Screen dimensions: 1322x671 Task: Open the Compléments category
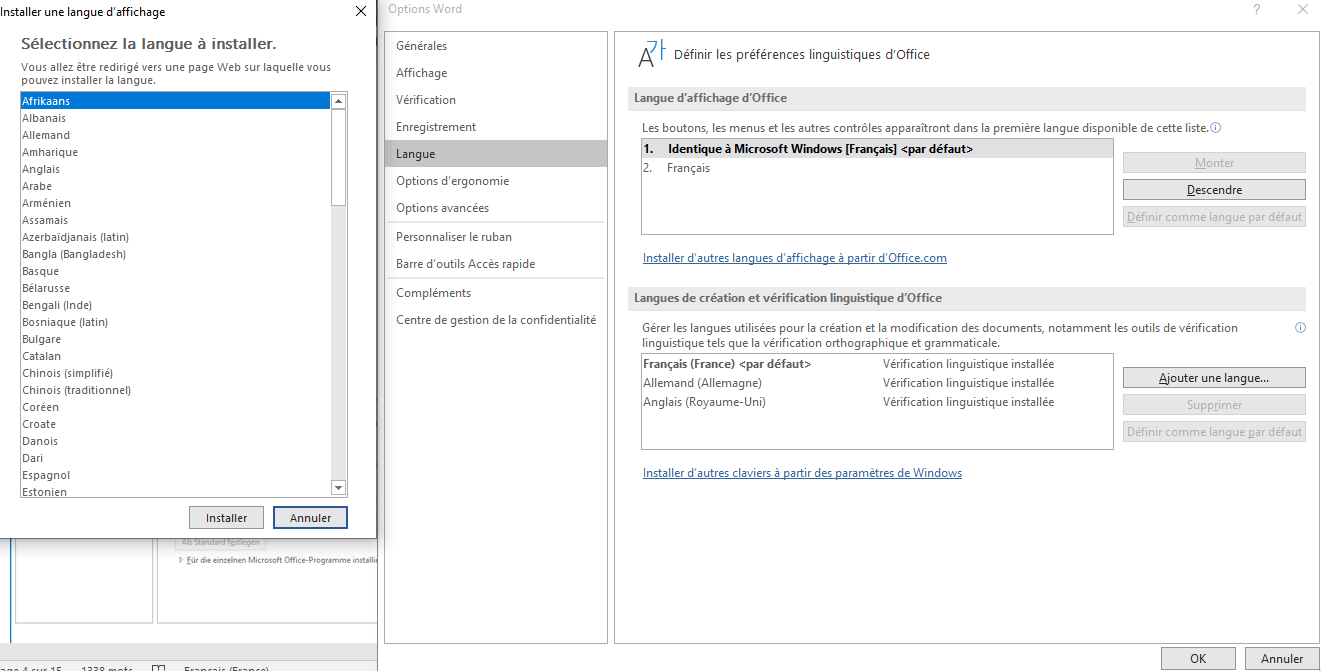pyautogui.click(x=495, y=293)
